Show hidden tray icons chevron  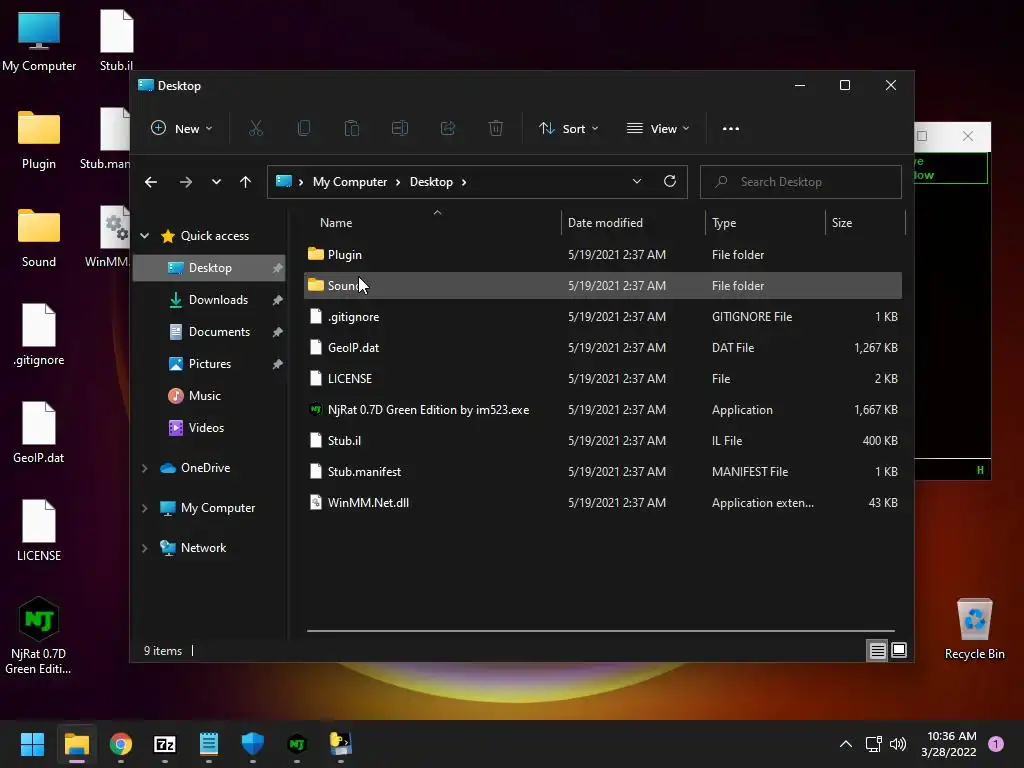pos(846,744)
